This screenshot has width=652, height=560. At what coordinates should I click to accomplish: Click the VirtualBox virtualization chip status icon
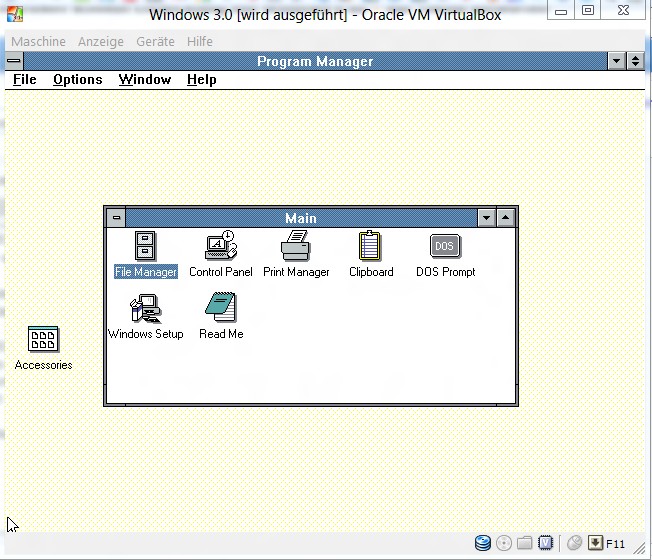pyautogui.click(x=545, y=543)
